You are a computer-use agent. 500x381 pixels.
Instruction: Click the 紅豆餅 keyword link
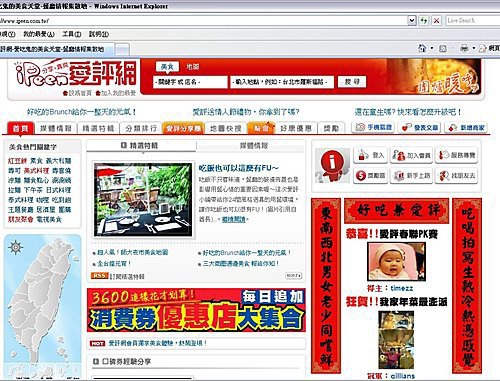(x=17, y=161)
